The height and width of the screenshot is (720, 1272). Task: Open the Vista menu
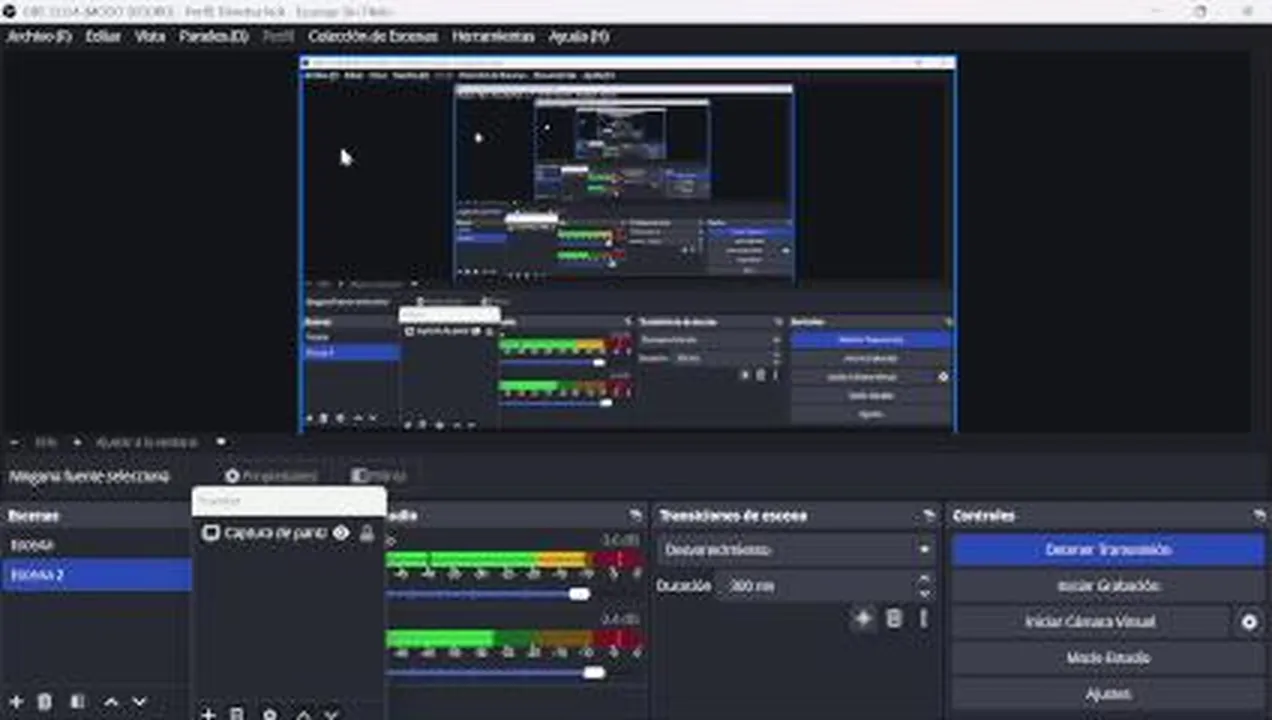[149, 36]
